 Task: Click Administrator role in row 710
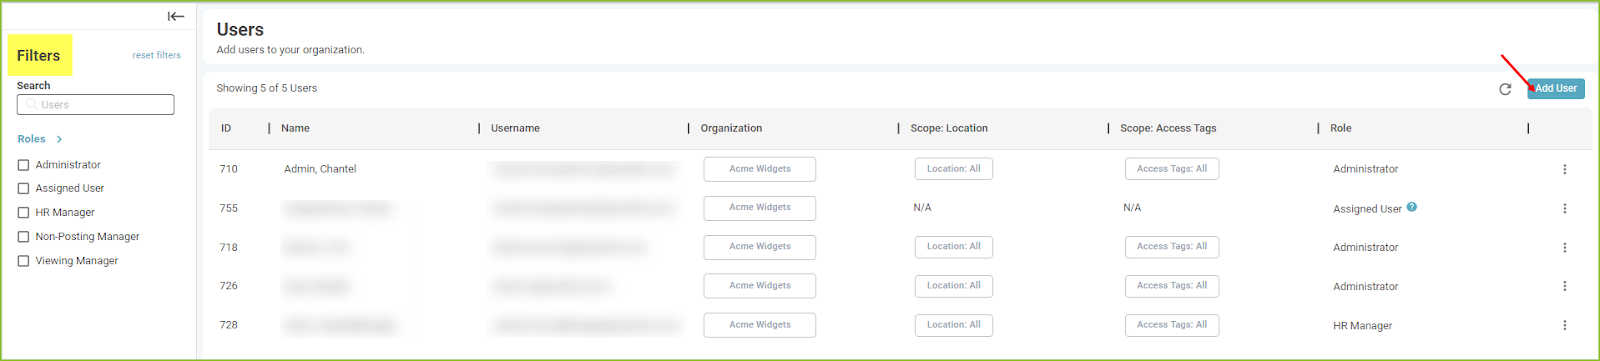(x=1365, y=169)
